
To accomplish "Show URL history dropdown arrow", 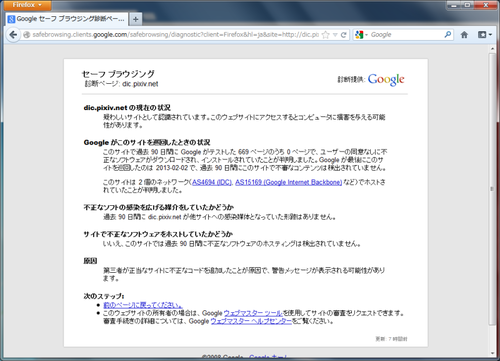I will point(335,35).
